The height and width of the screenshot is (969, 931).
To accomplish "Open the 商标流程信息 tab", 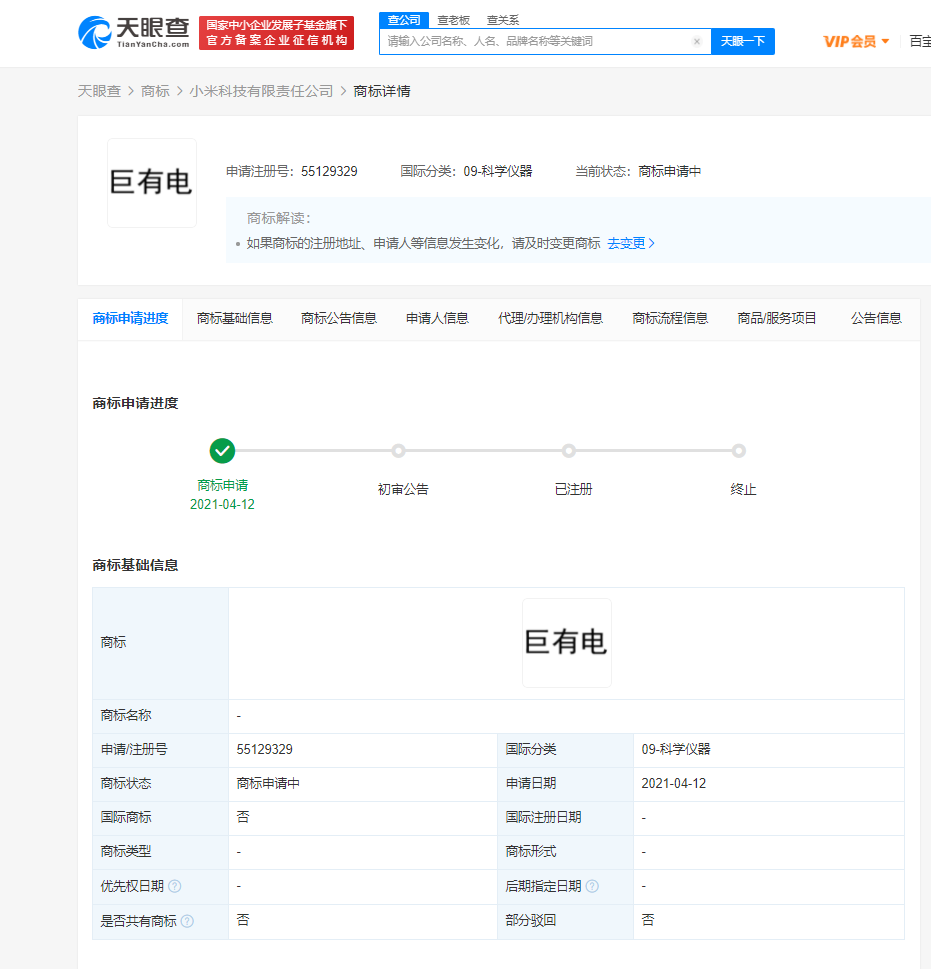I will [x=670, y=319].
